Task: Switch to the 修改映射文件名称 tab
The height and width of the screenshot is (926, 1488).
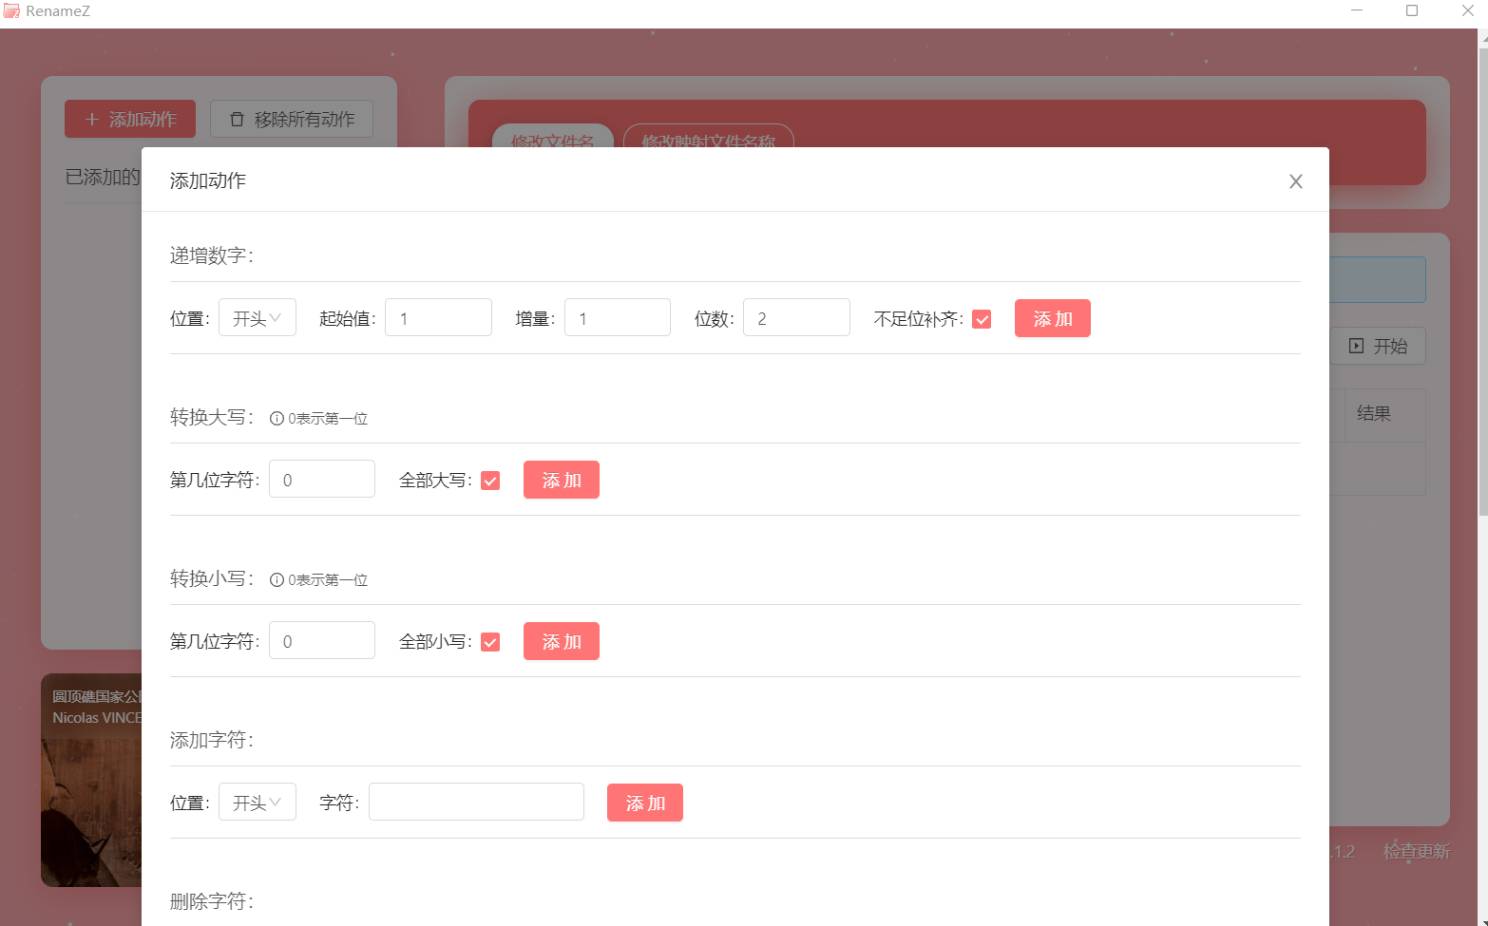Action: point(708,137)
